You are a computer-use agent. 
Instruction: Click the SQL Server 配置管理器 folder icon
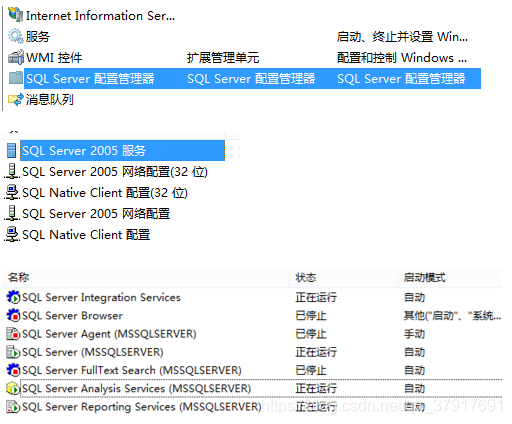16,78
